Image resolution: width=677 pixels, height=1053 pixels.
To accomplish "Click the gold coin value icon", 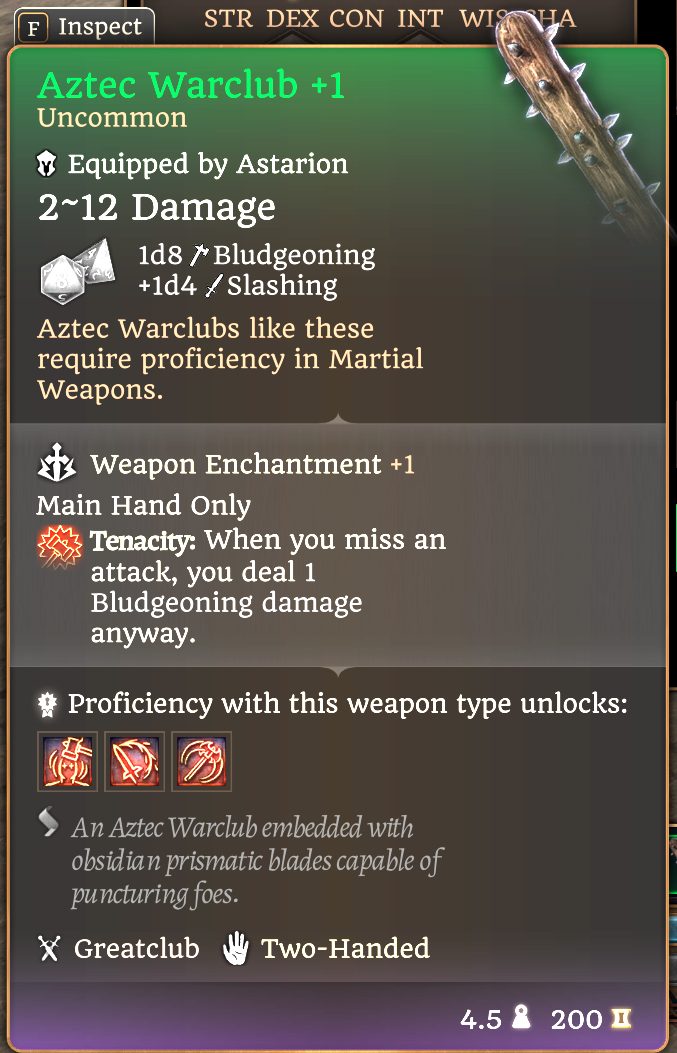I will [621, 1019].
